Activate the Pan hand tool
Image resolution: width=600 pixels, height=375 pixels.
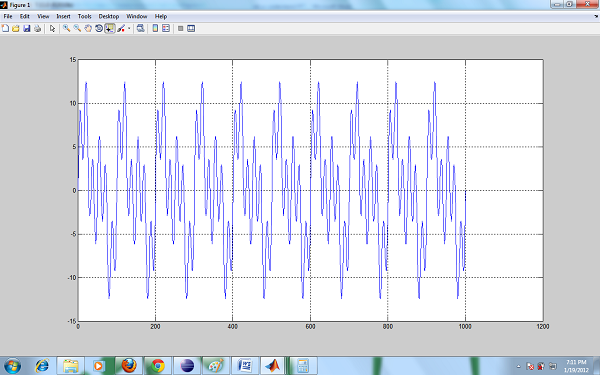[x=88, y=28]
